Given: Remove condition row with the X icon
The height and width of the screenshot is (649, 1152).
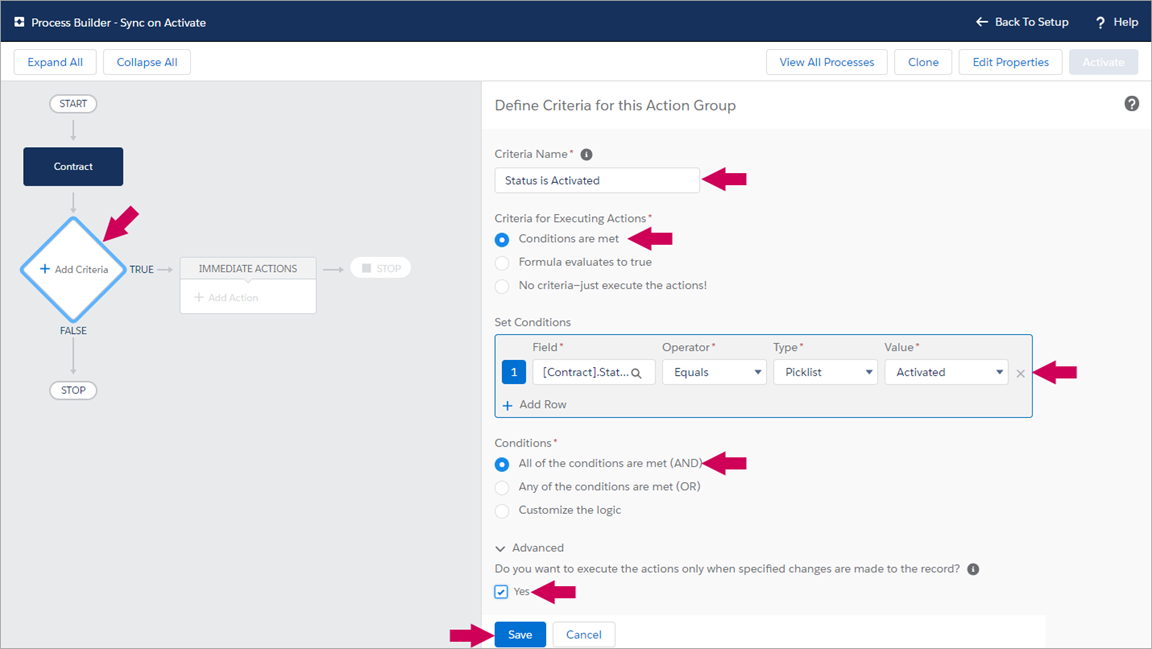Looking at the screenshot, I should (x=1020, y=373).
